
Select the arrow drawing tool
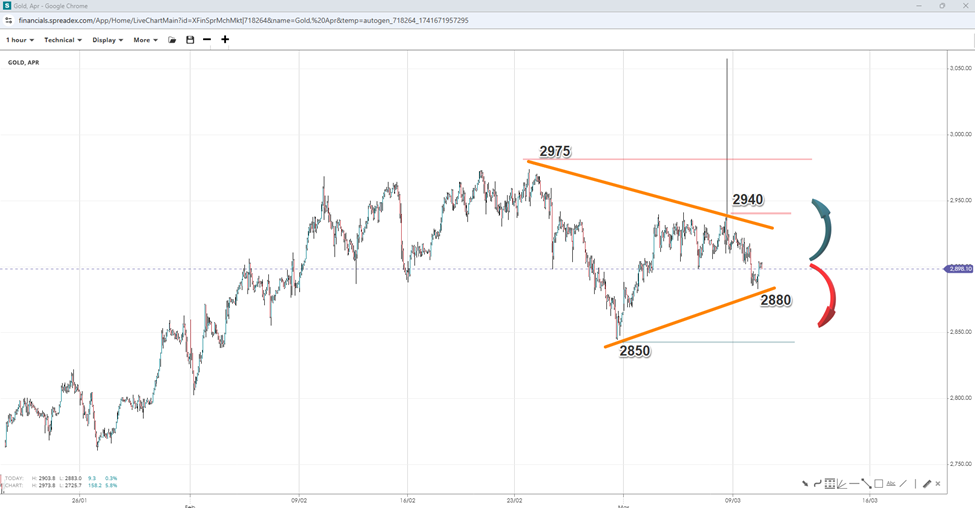point(806,484)
